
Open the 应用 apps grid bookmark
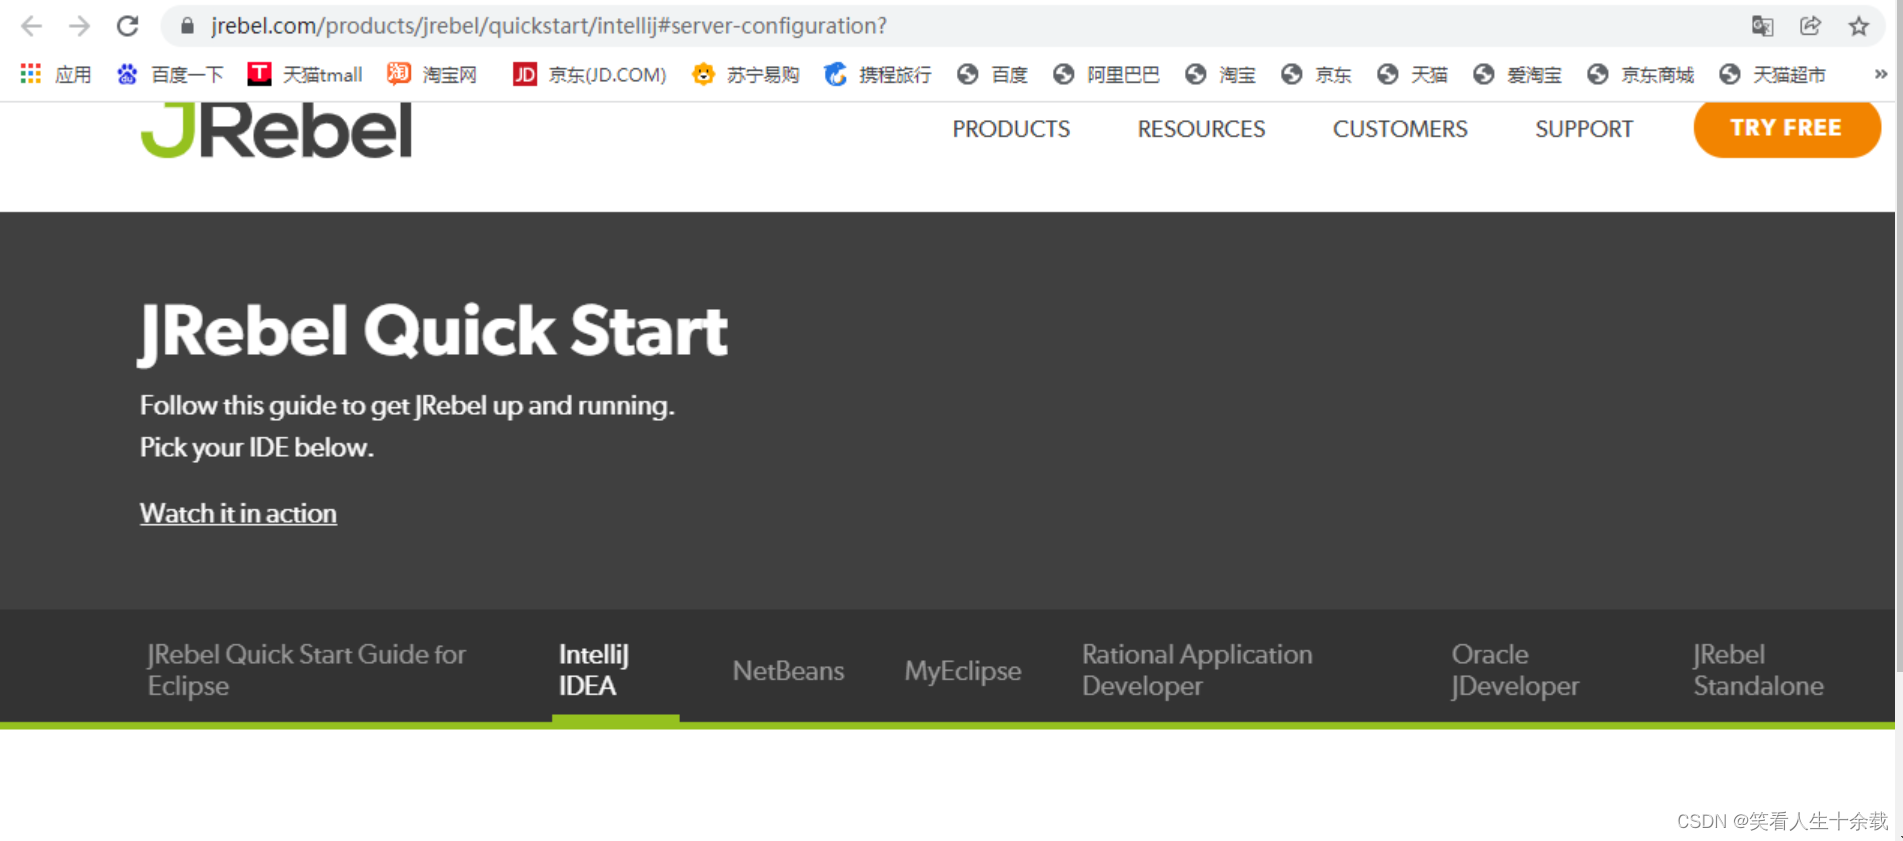click(56, 74)
